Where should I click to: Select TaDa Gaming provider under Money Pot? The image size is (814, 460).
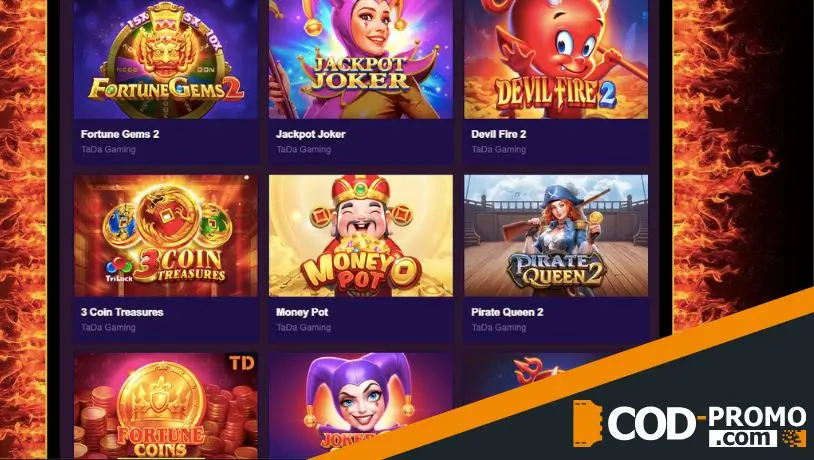(303, 328)
